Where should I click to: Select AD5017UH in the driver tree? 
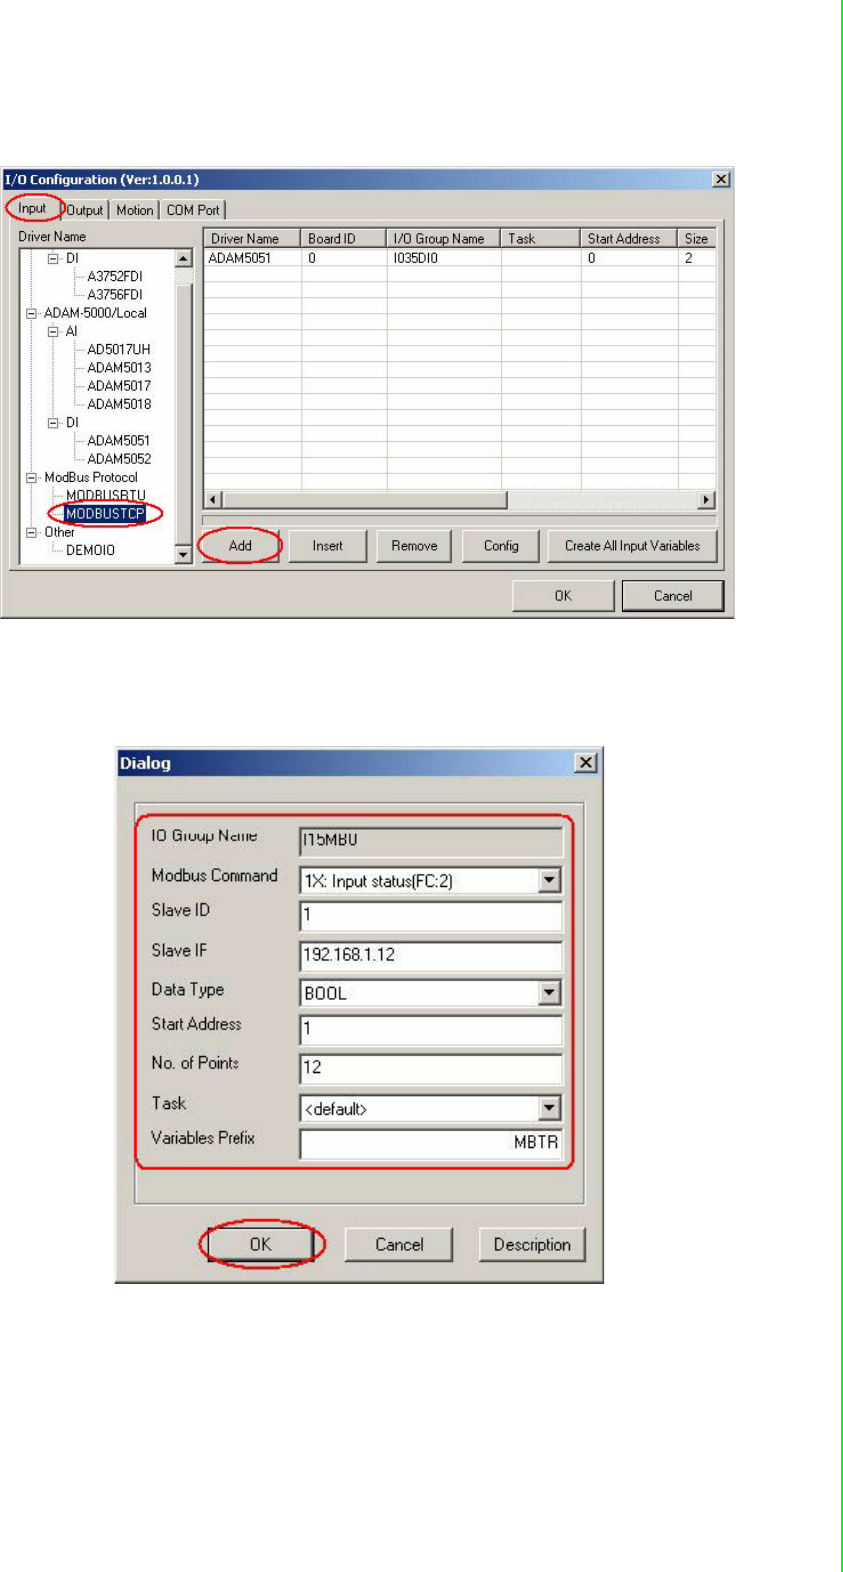[118, 350]
